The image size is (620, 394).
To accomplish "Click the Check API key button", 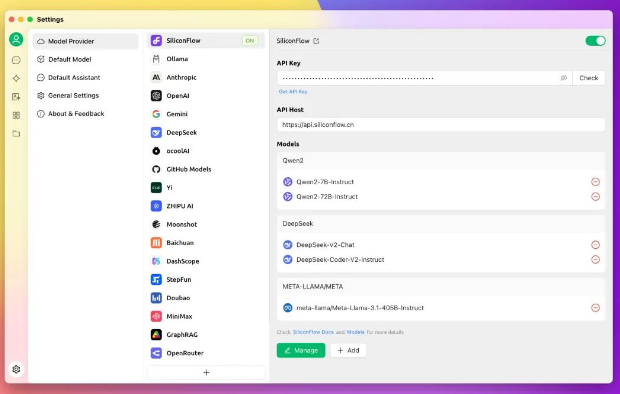I will (x=589, y=78).
